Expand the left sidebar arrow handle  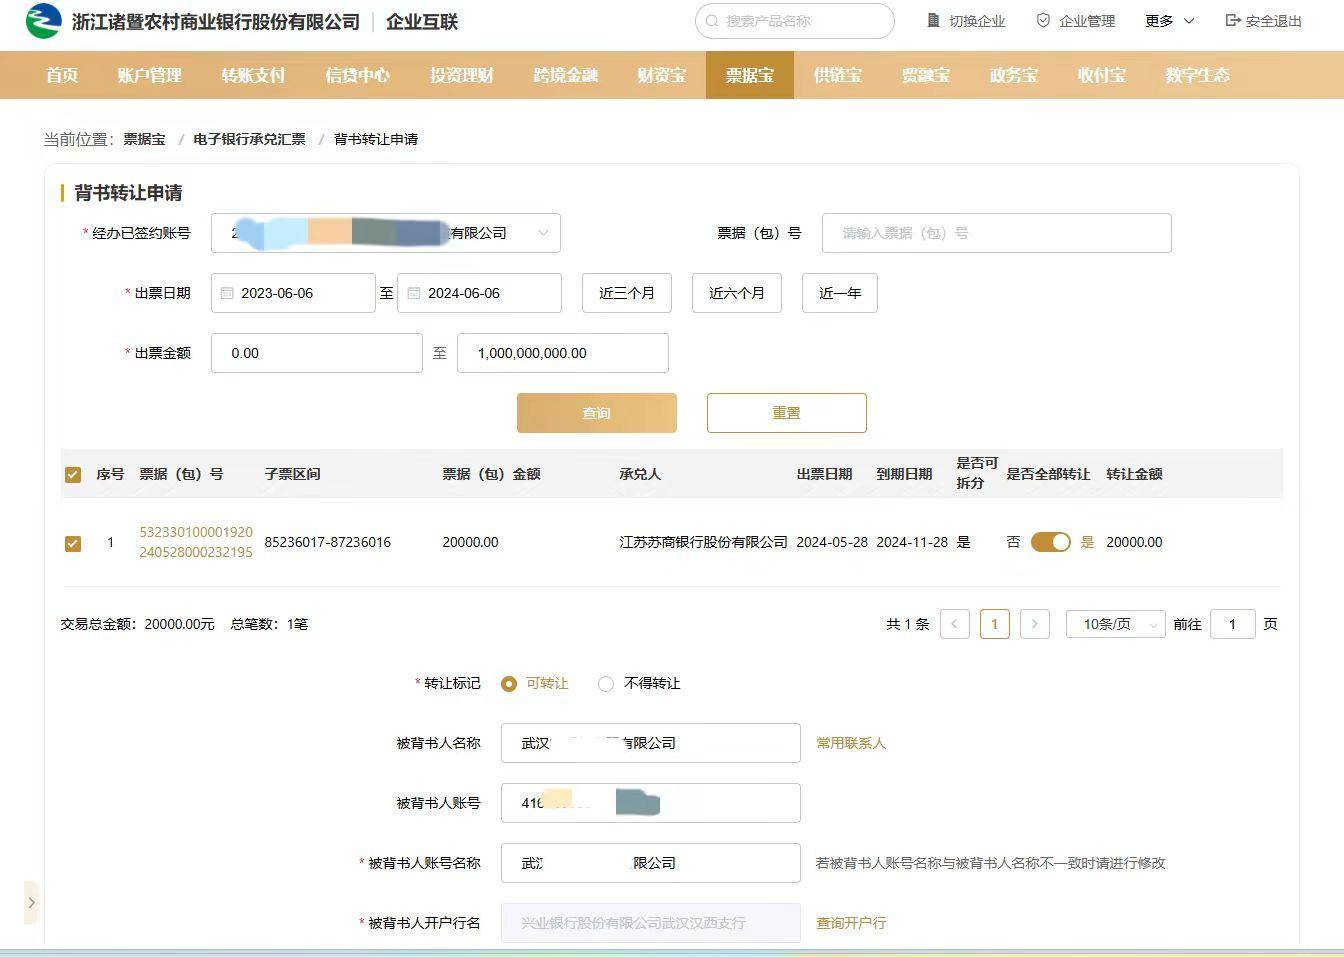31,902
